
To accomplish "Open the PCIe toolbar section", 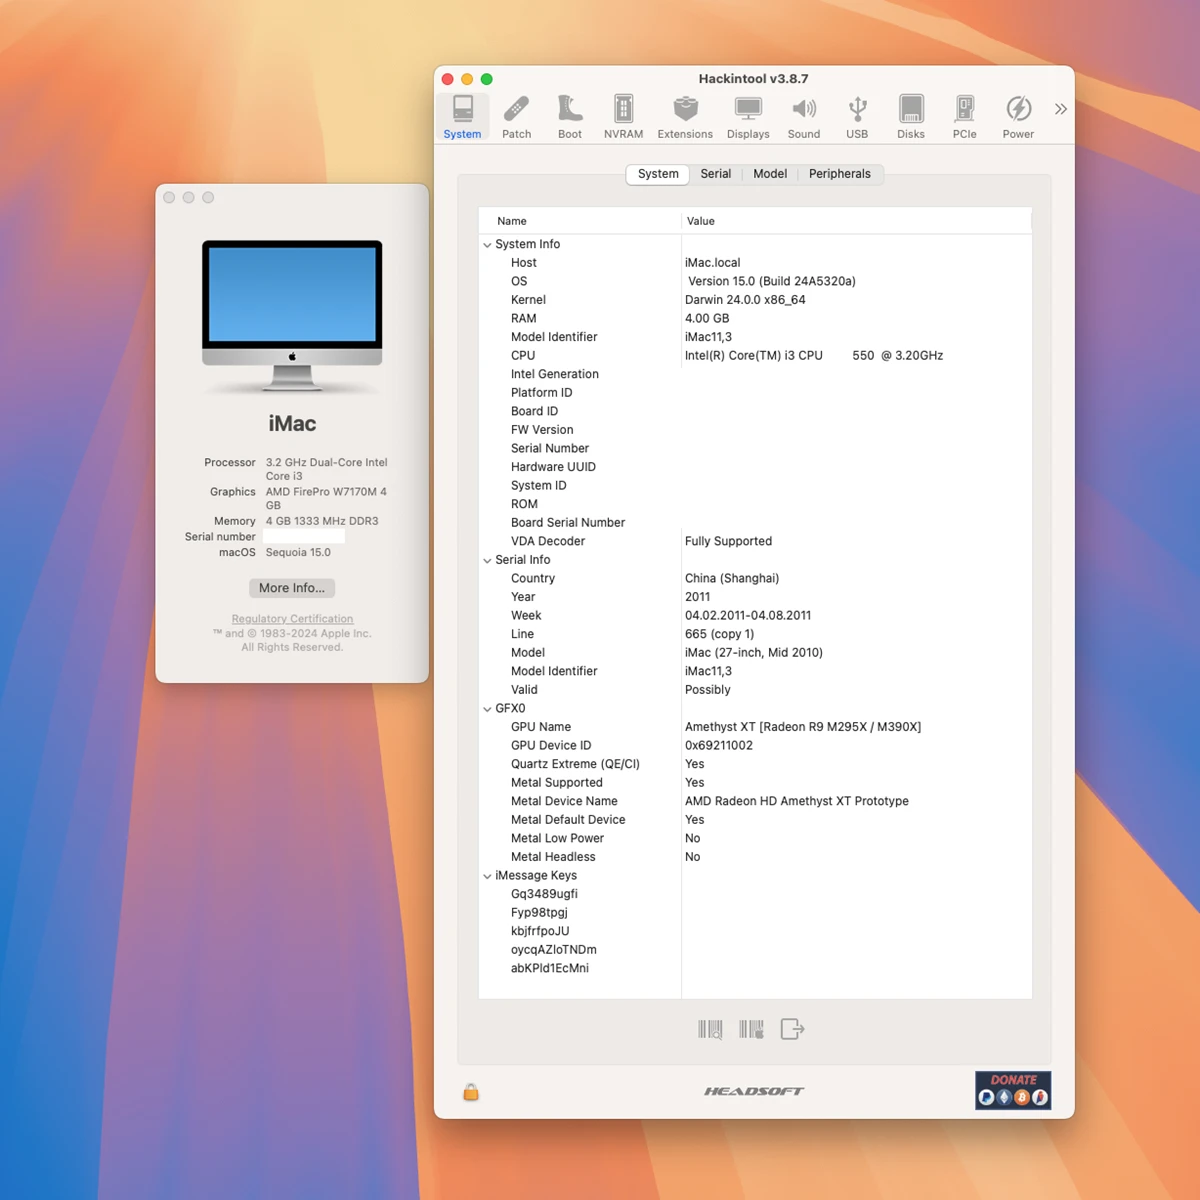I will click(964, 116).
